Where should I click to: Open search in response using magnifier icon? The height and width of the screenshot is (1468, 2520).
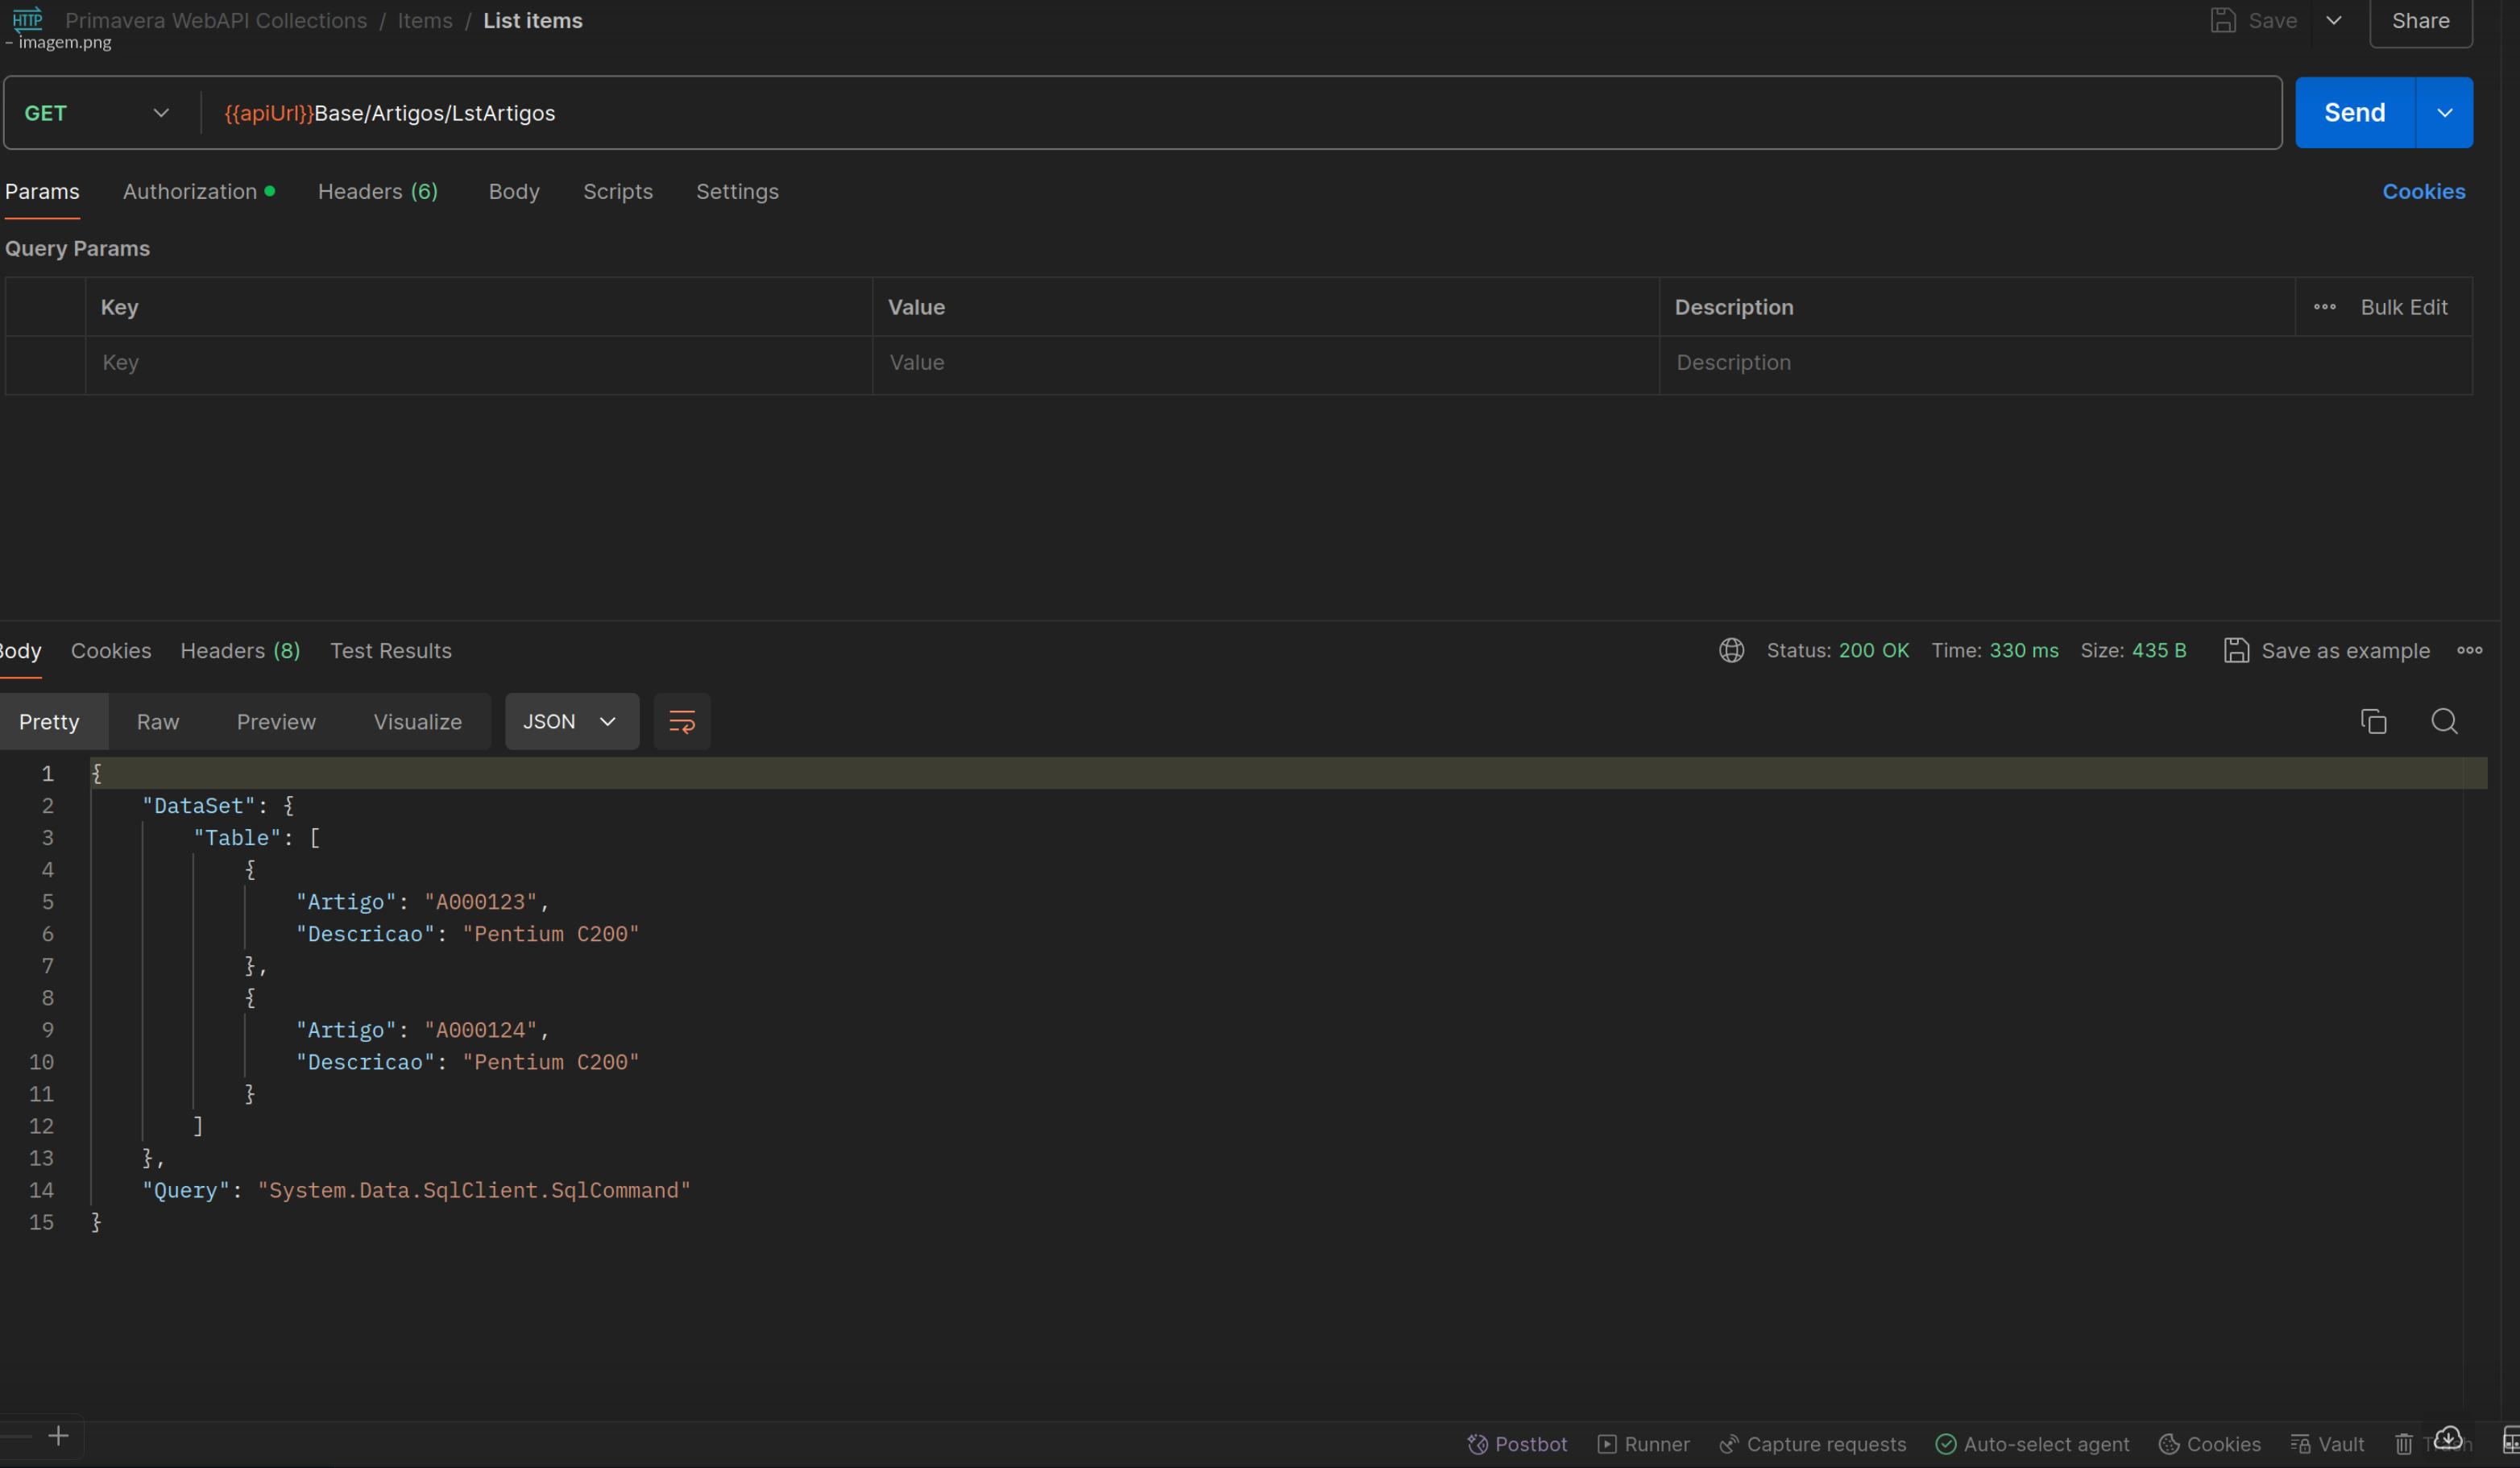[2444, 721]
